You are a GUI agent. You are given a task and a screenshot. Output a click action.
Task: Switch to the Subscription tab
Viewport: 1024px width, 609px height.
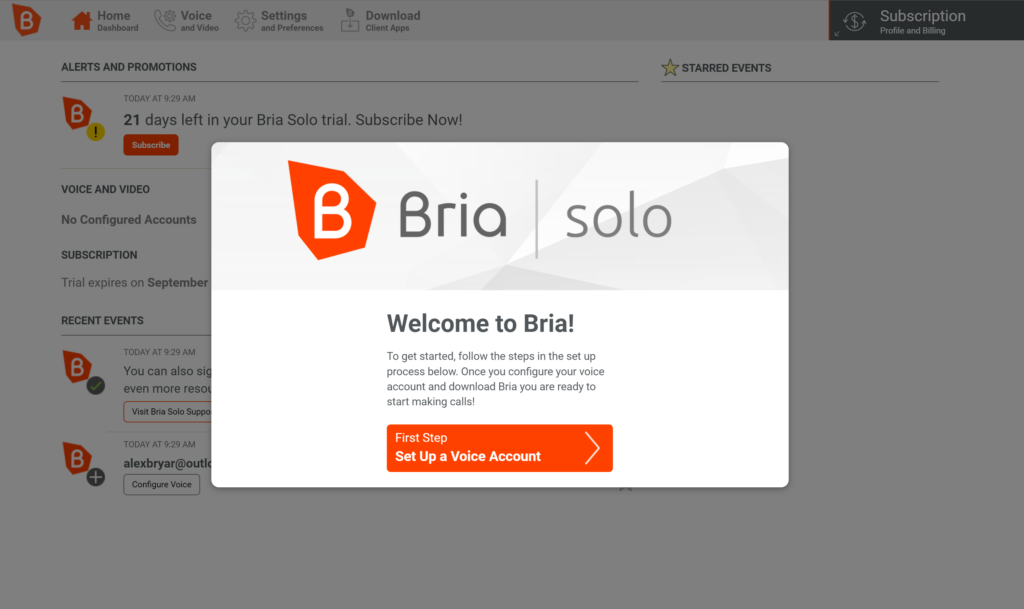coord(921,19)
